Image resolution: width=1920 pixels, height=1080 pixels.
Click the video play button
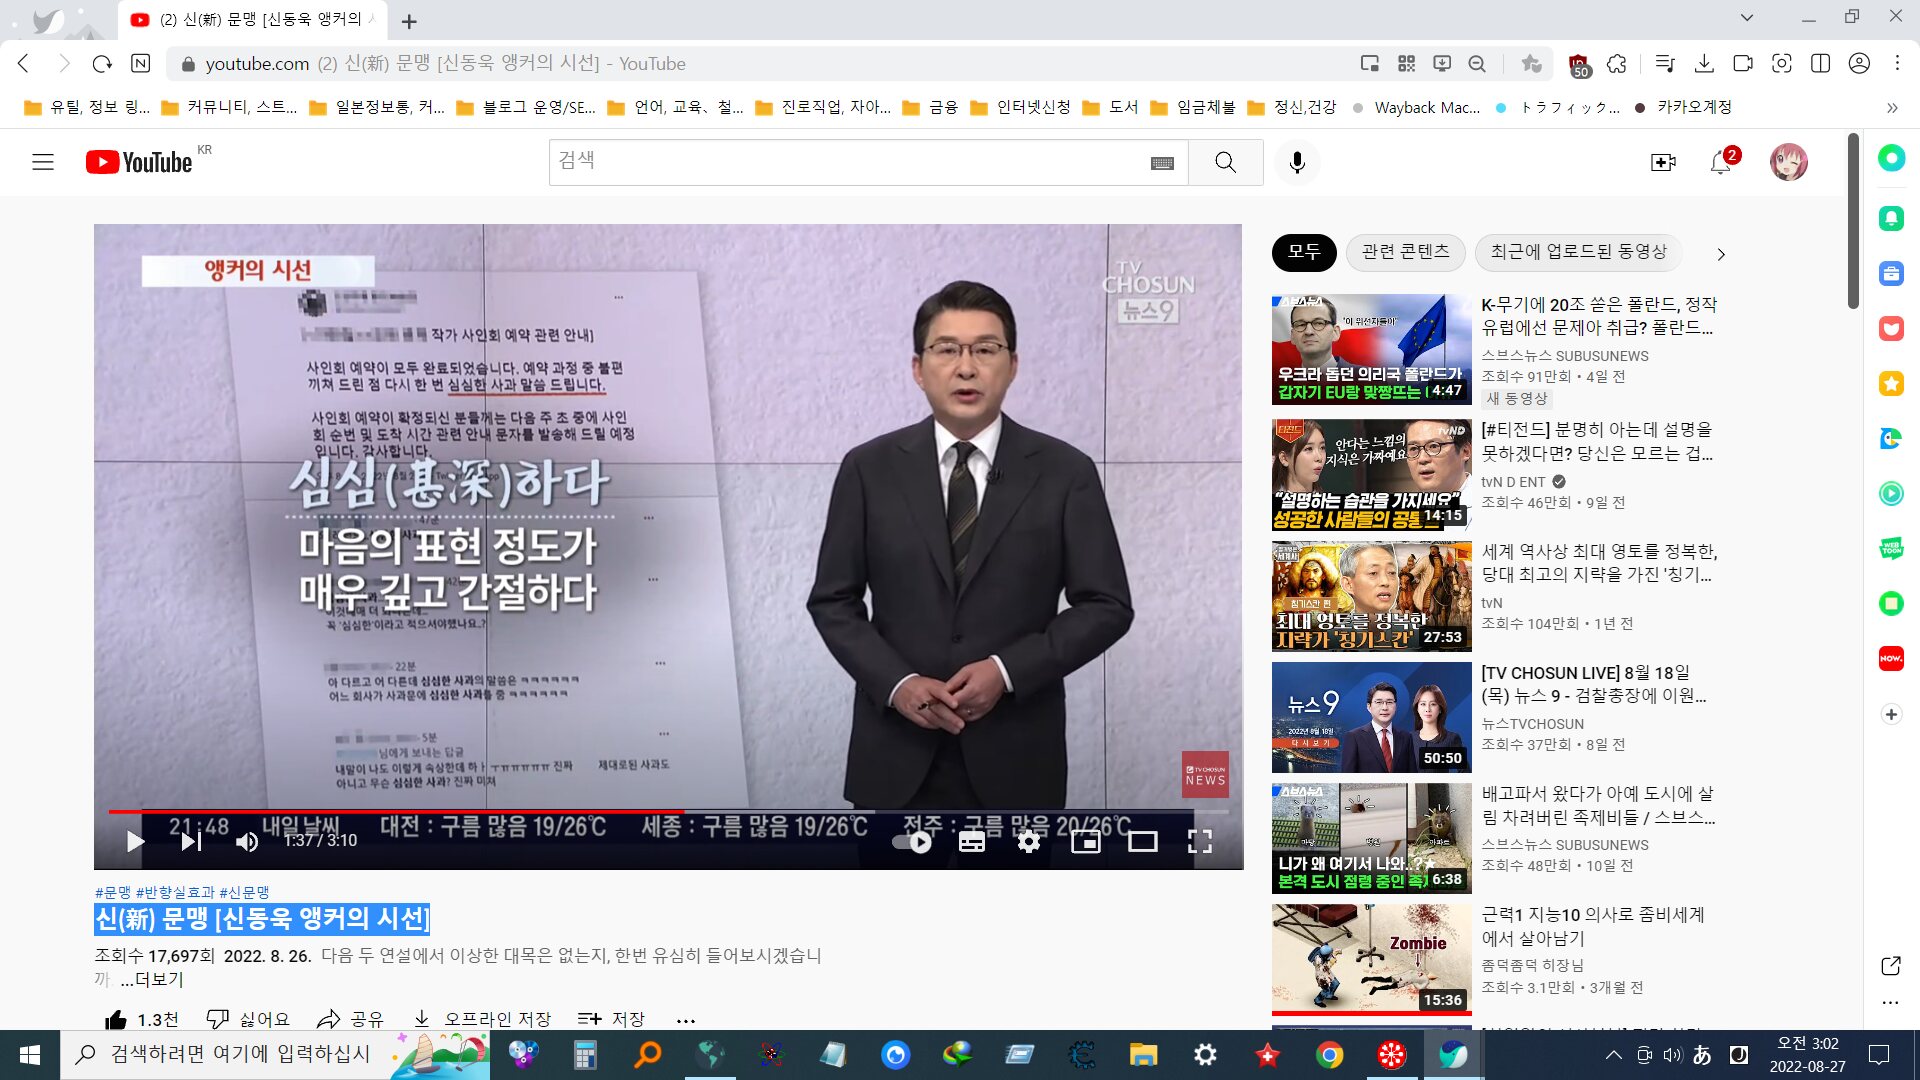[x=135, y=842]
